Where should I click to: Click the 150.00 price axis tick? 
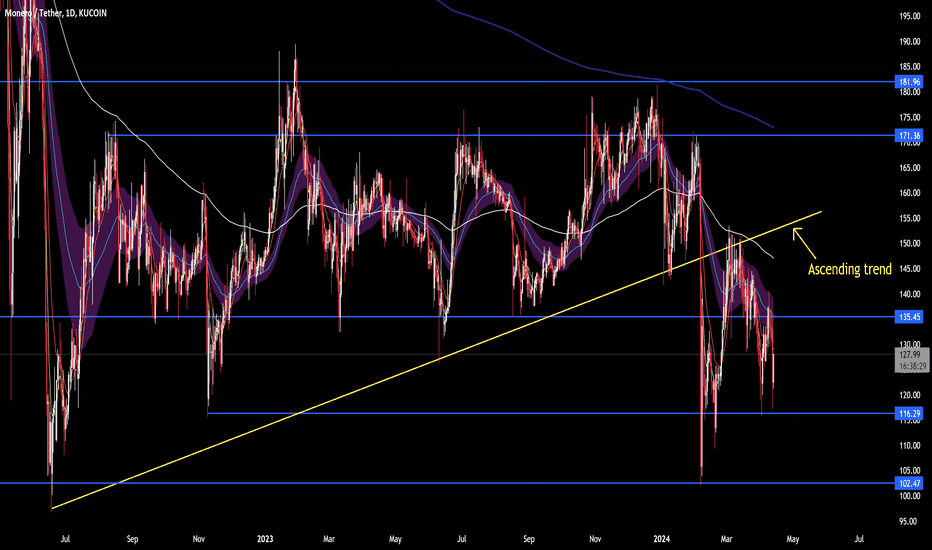[910, 244]
